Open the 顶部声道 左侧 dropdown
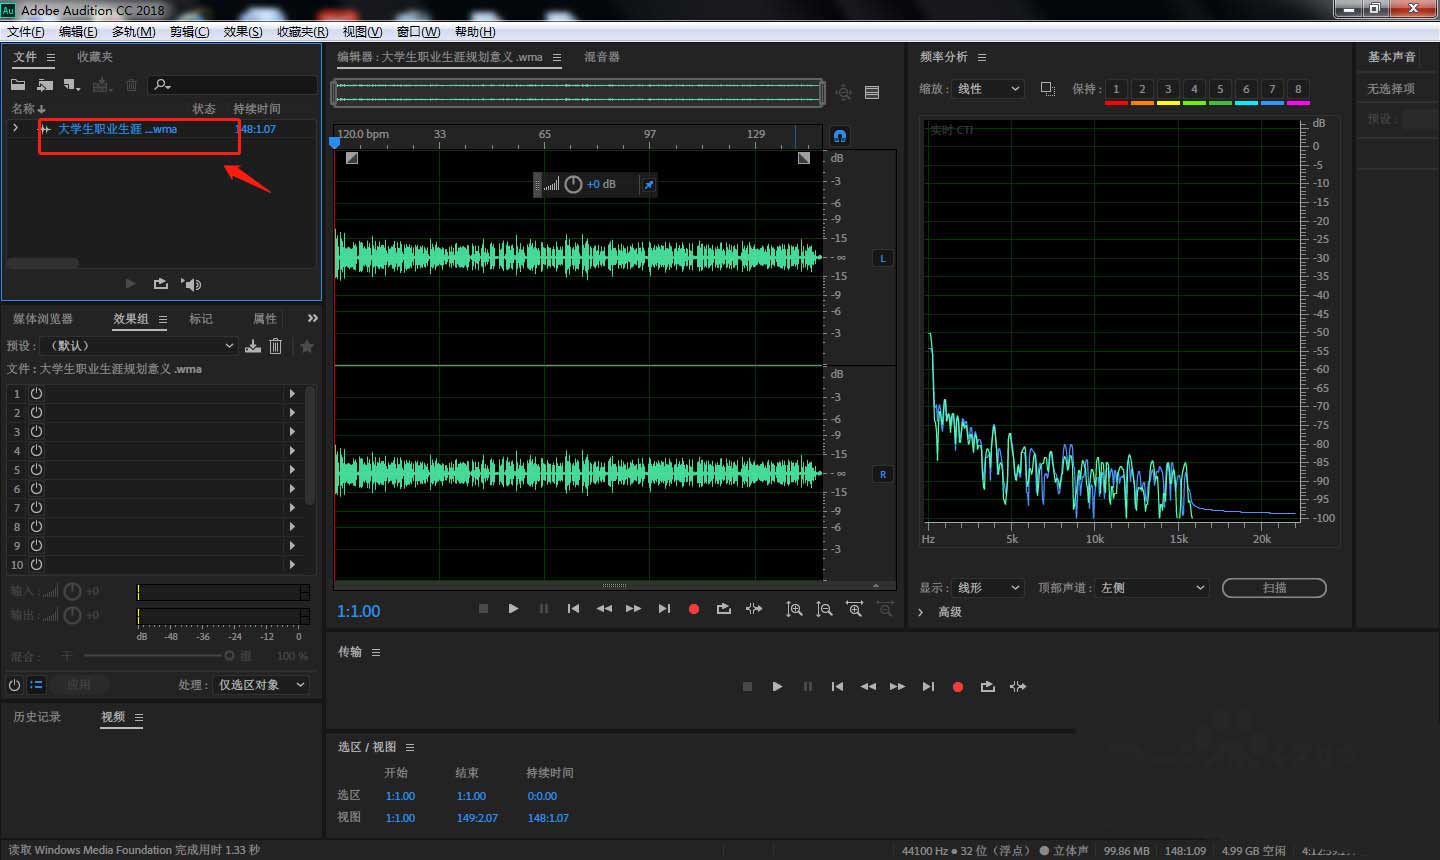Viewport: 1440px width, 860px height. tap(1152, 588)
